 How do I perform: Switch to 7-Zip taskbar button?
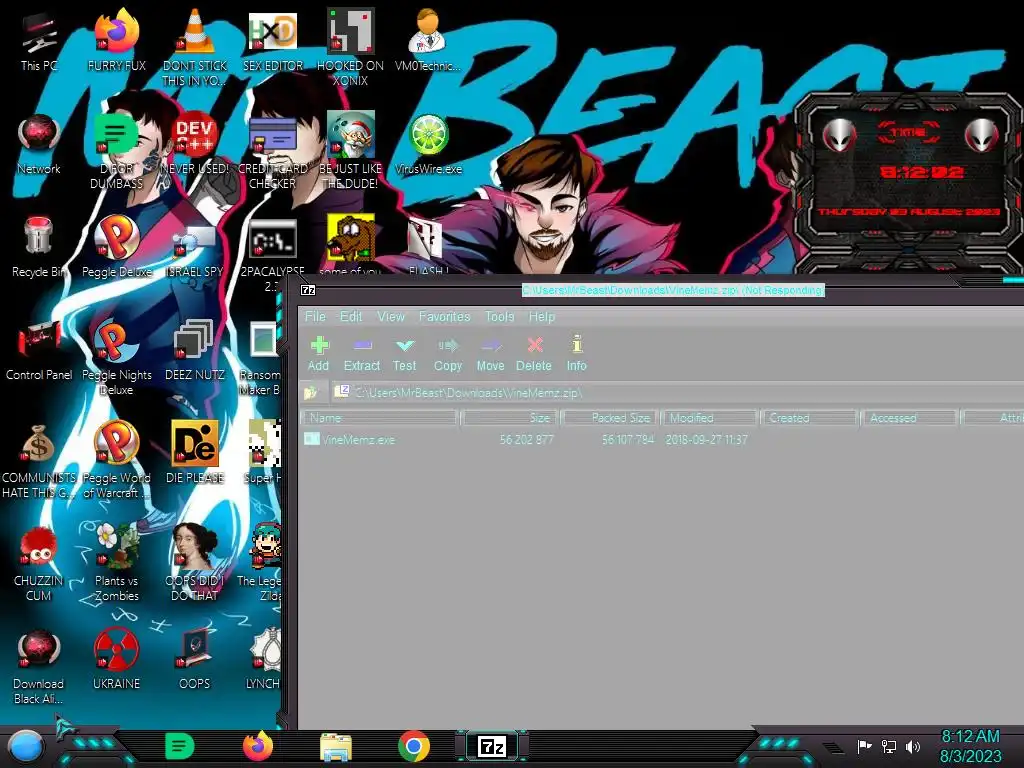492,746
